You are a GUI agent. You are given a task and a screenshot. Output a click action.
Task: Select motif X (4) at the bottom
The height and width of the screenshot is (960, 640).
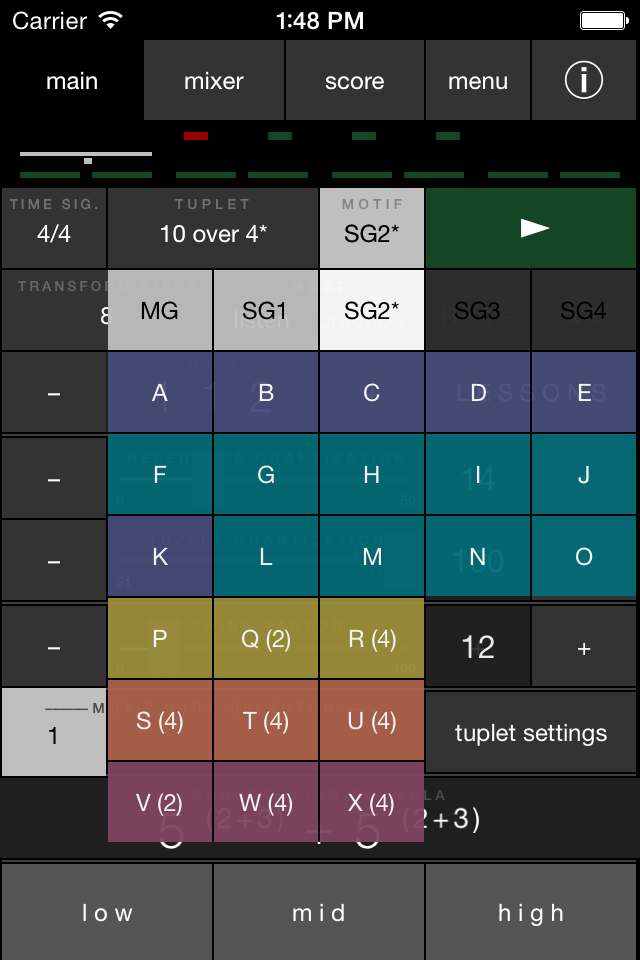point(371,801)
